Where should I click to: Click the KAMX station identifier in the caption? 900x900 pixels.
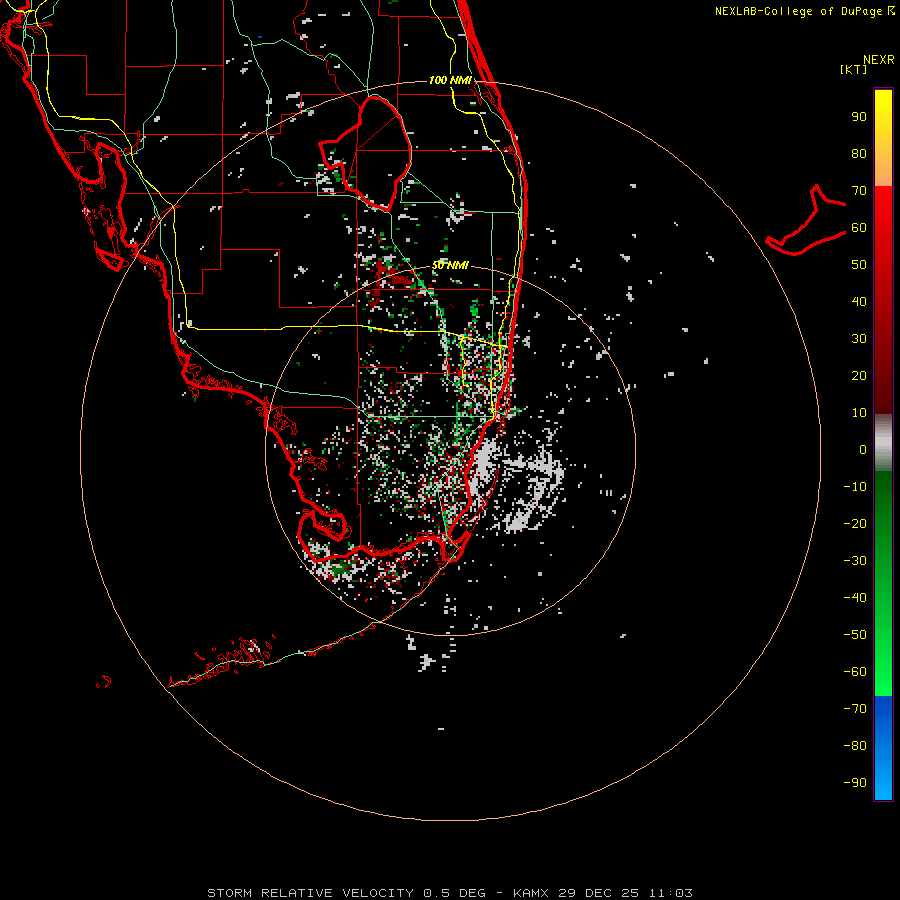coord(530,893)
